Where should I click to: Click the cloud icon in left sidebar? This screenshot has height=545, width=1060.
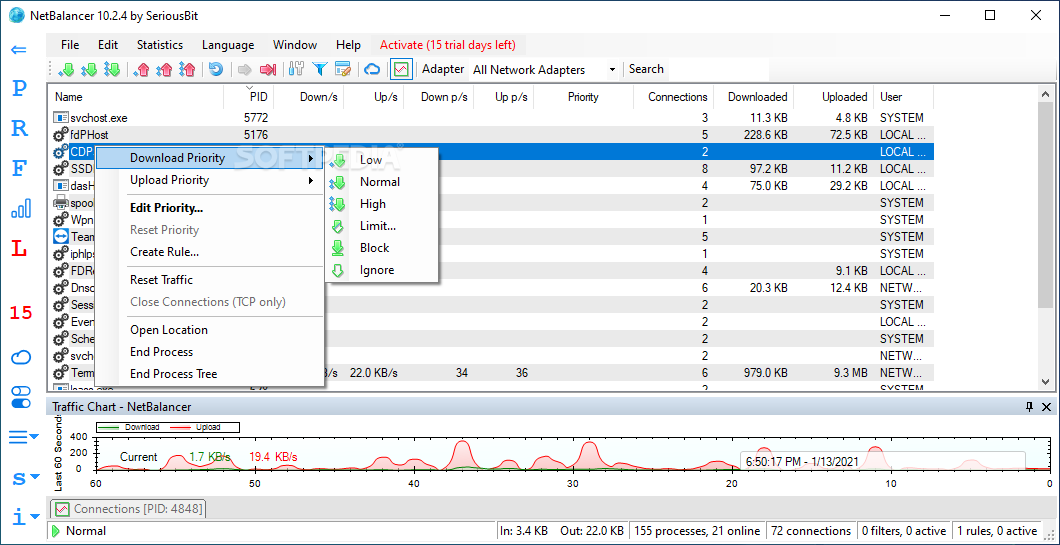pyautogui.click(x=21, y=356)
